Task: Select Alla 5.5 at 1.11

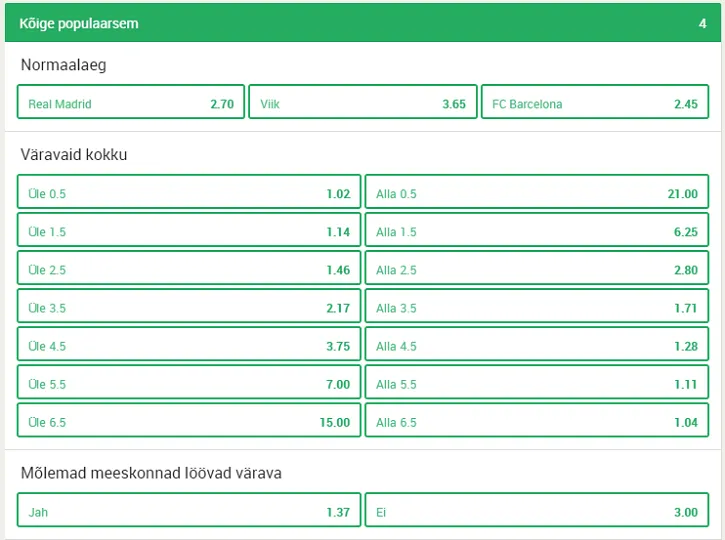Action: [536, 384]
